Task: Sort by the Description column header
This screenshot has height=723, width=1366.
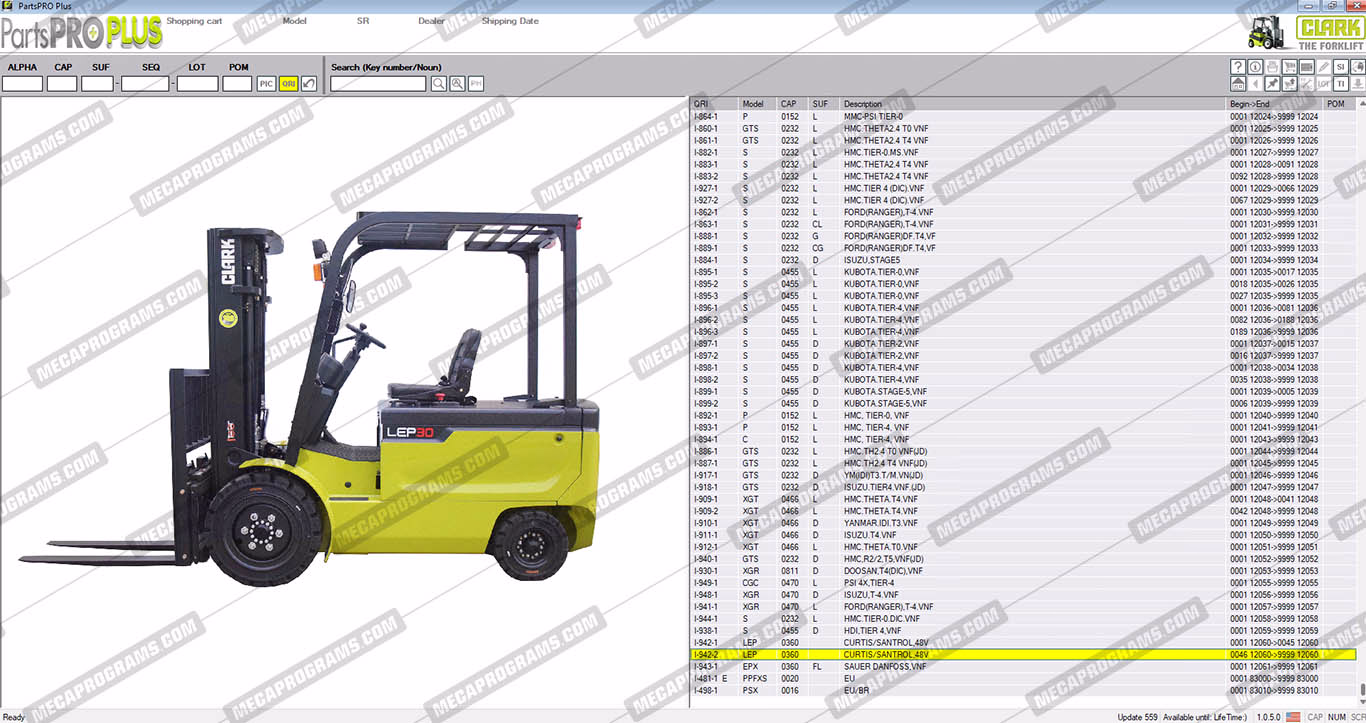Action: tap(1033, 104)
